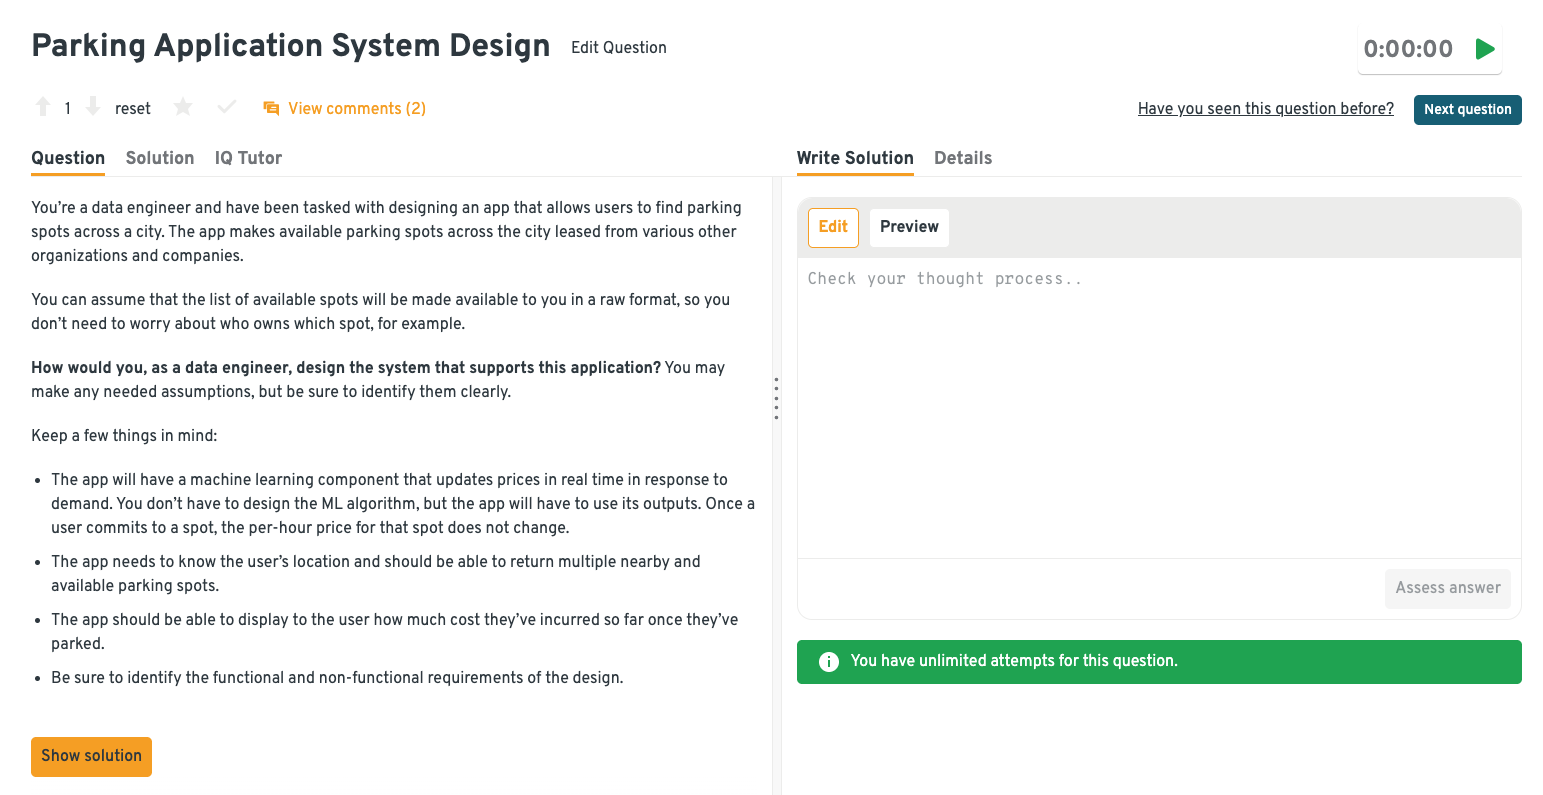Select the Write Solution tab

855,158
